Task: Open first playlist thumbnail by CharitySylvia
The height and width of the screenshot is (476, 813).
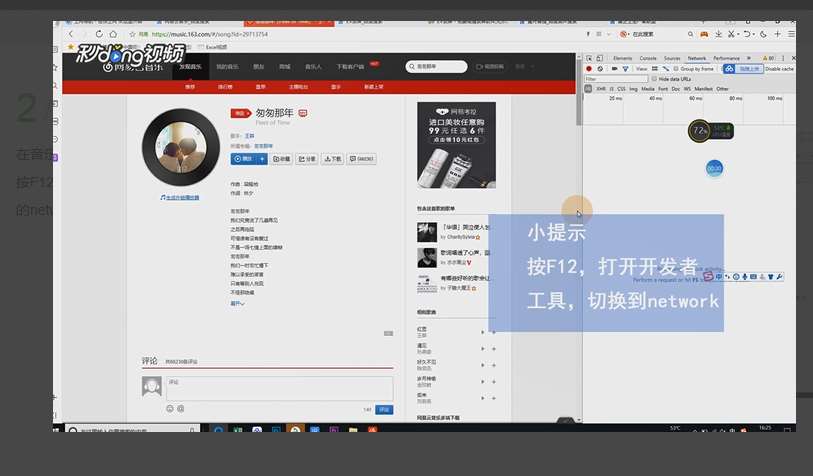Action: pos(427,232)
